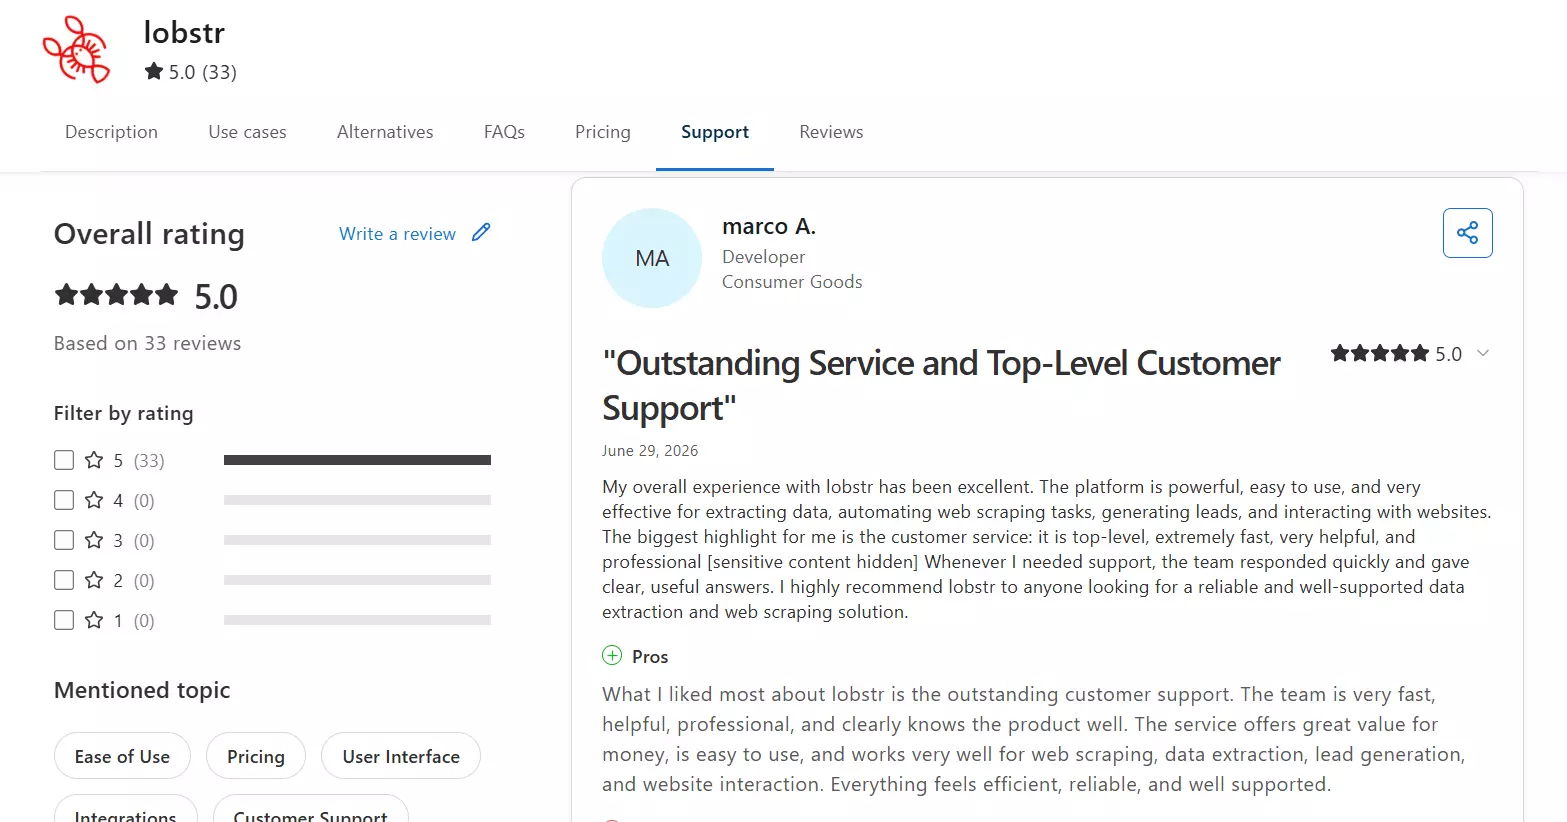Check the 1 star filter checkbox
Viewport: 1567px width, 822px height.
(64, 620)
